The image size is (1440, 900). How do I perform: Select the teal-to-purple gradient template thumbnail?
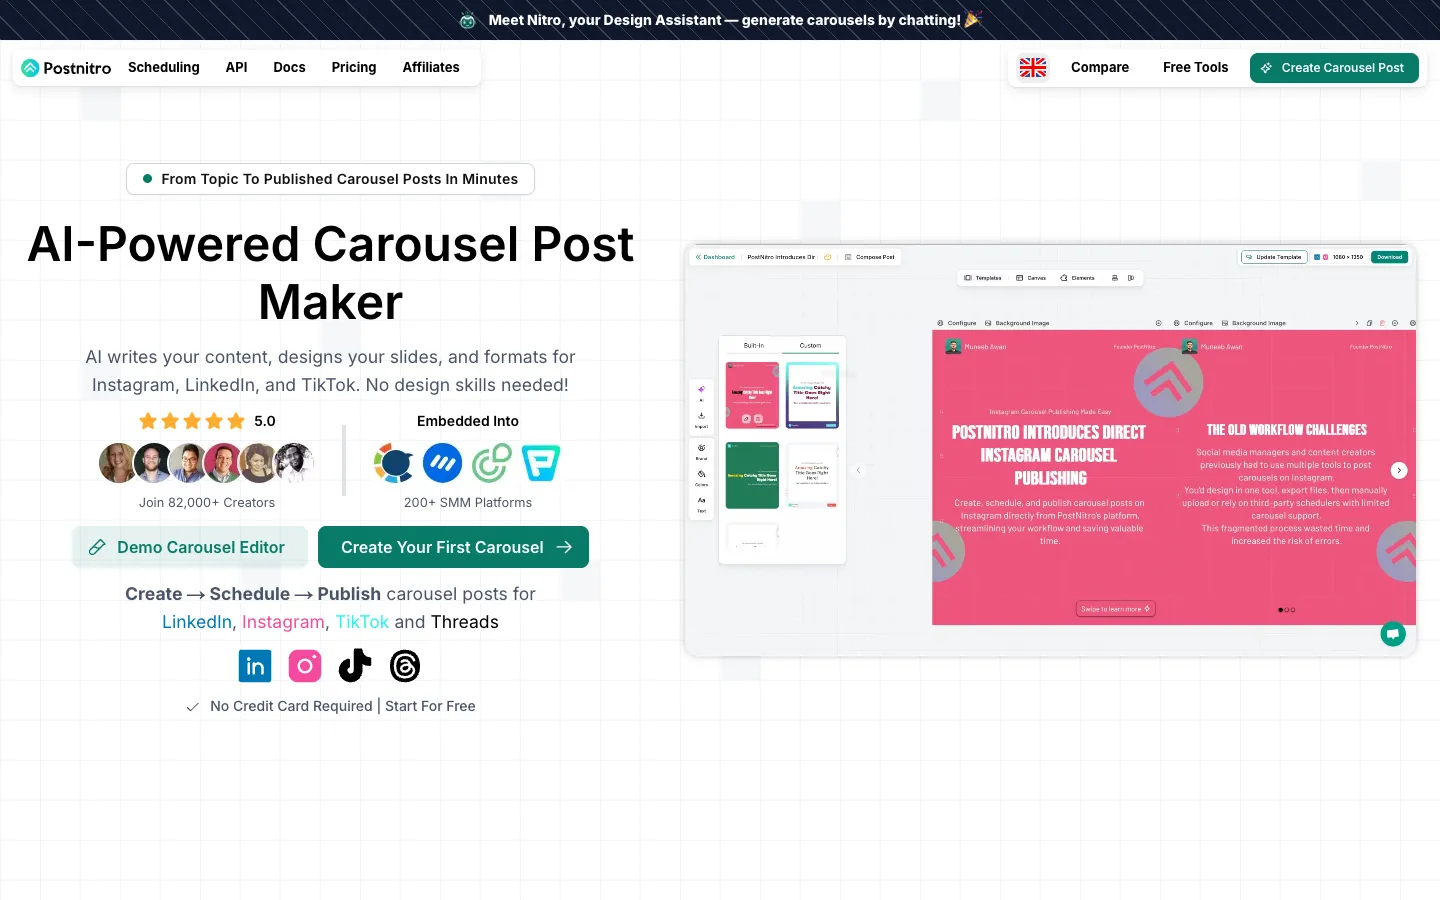(812, 395)
